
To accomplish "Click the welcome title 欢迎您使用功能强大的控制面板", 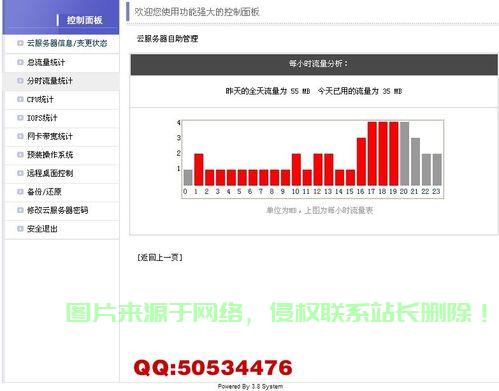I will pos(197,12).
